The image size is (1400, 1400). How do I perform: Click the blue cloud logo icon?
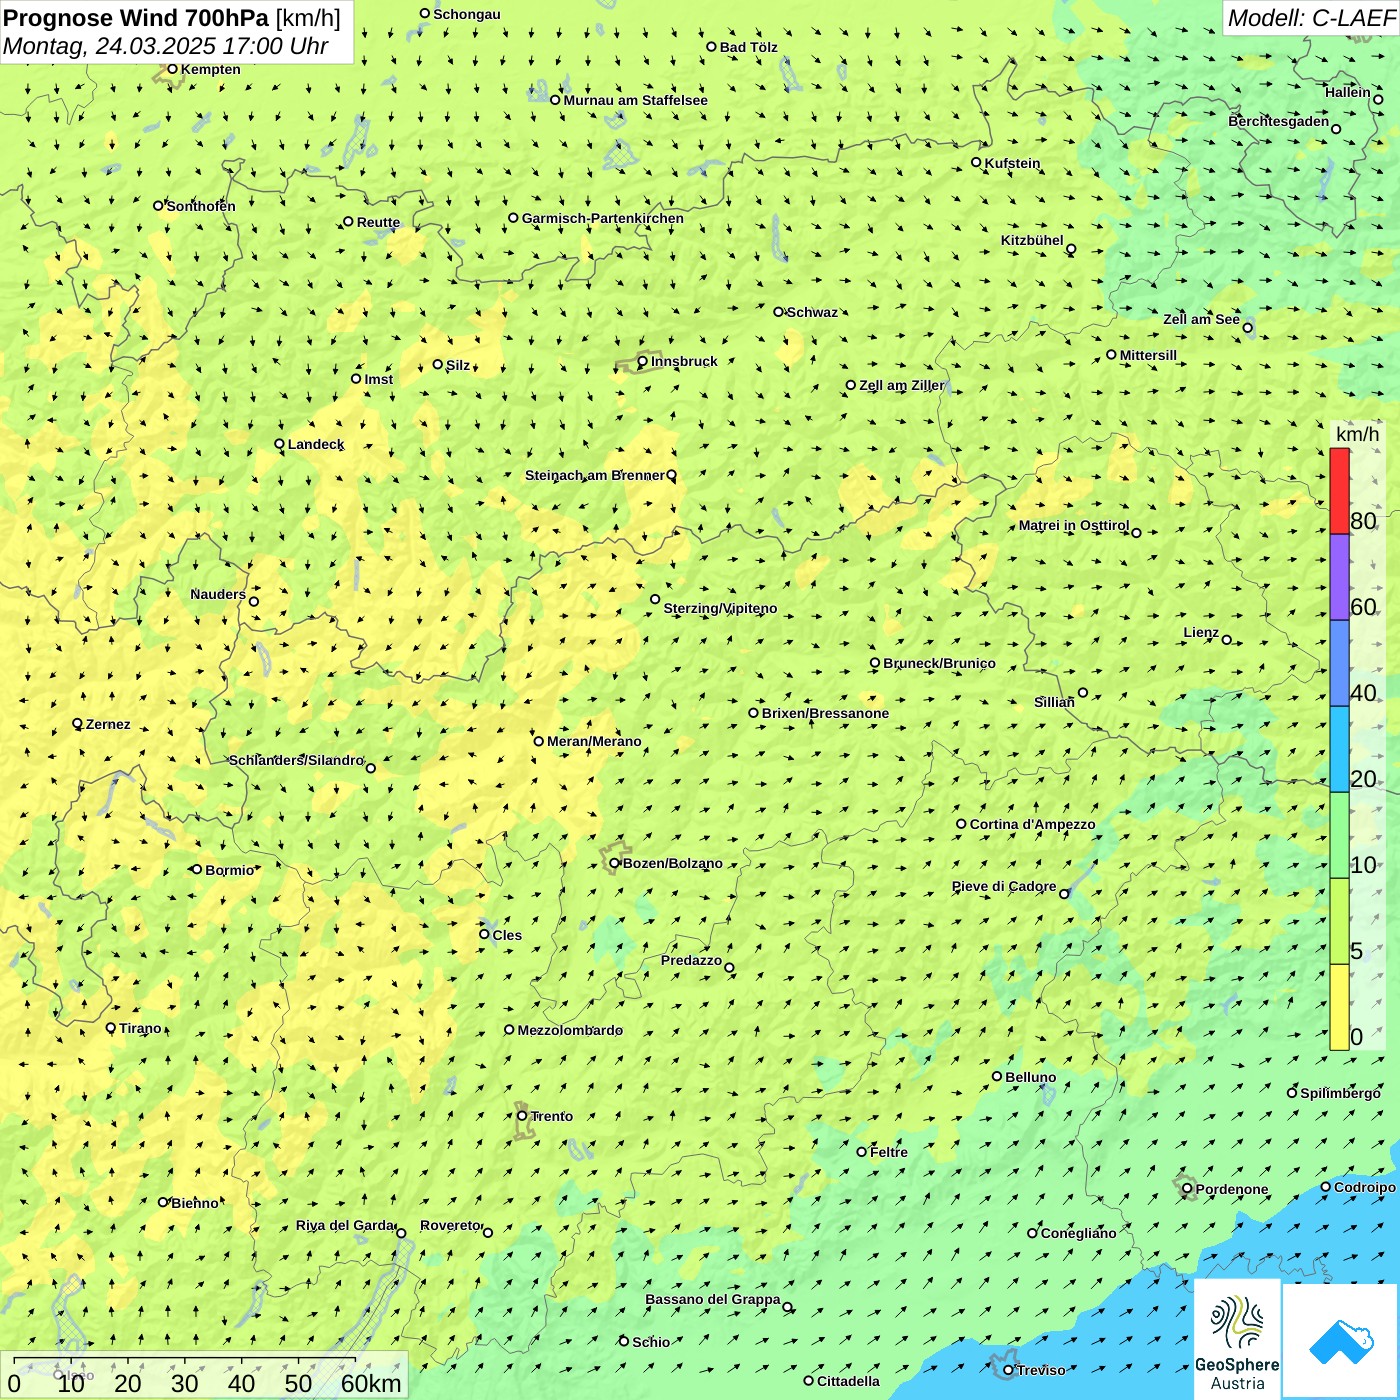[x=1341, y=1342]
